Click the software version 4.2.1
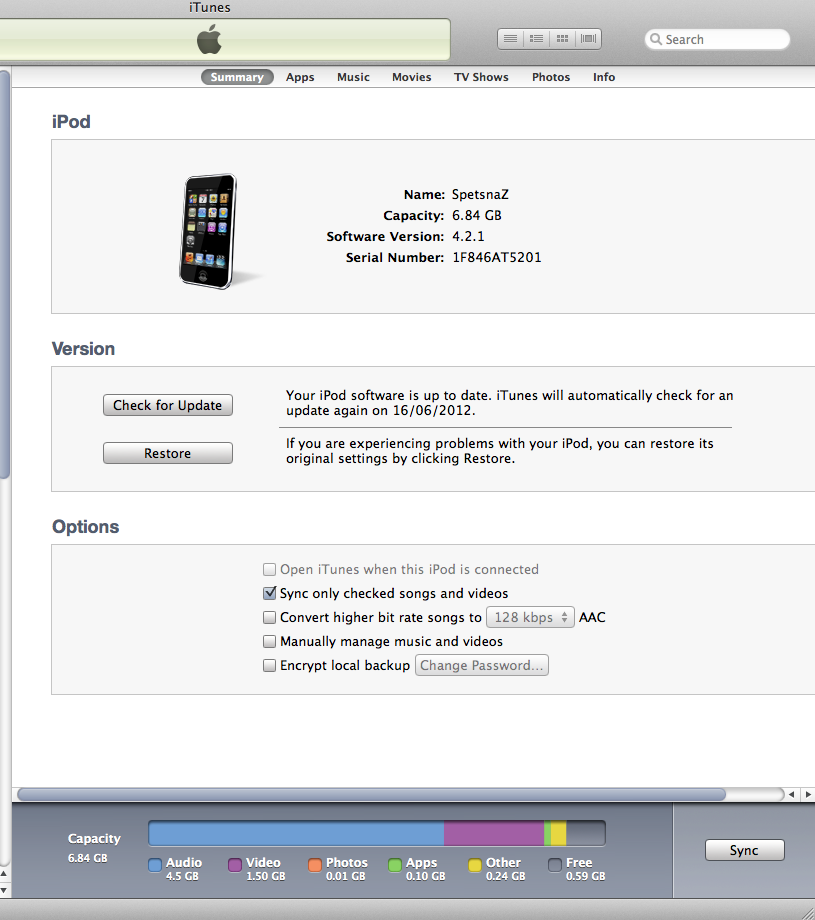This screenshot has height=920, width=815. [x=468, y=236]
